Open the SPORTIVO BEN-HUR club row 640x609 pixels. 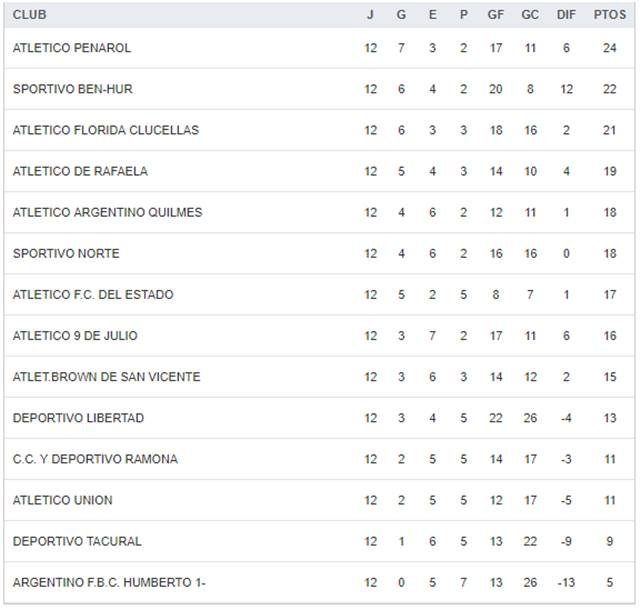(73, 89)
